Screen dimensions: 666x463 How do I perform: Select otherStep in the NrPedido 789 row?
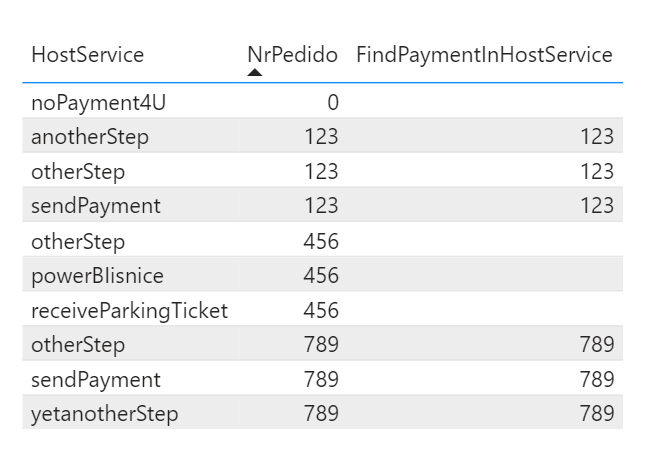78,344
